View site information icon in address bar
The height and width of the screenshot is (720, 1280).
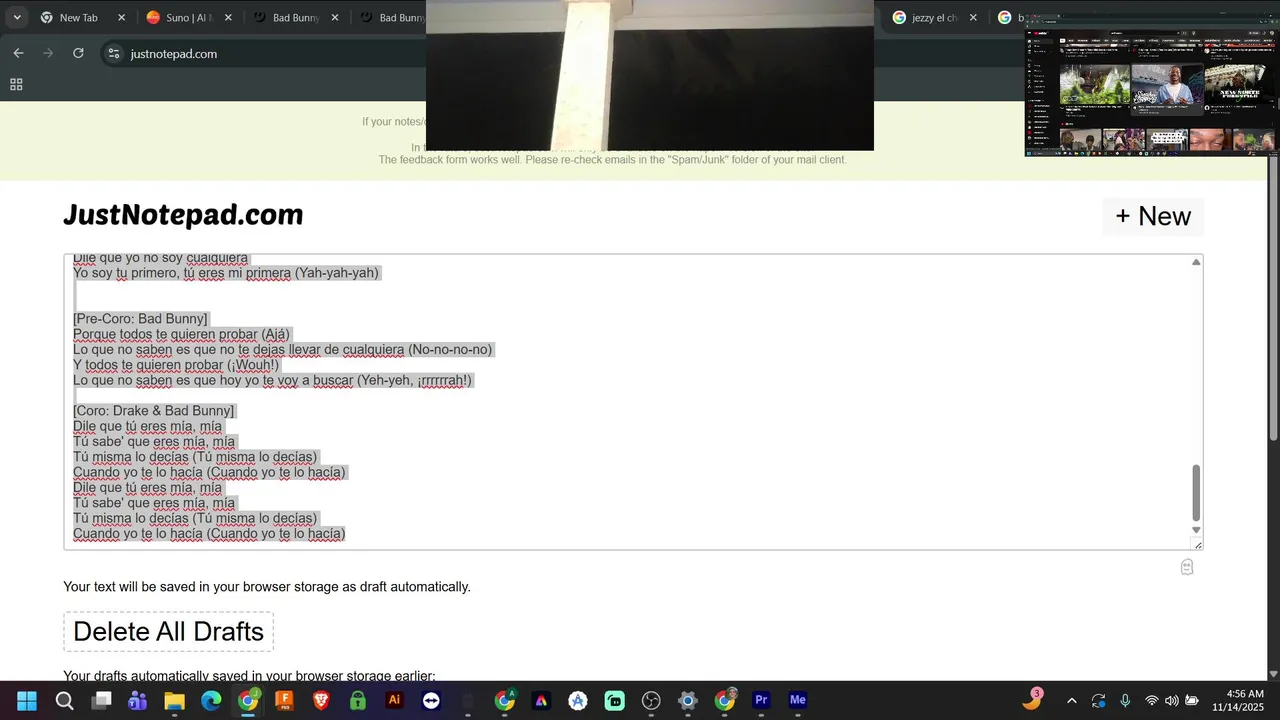113,54
